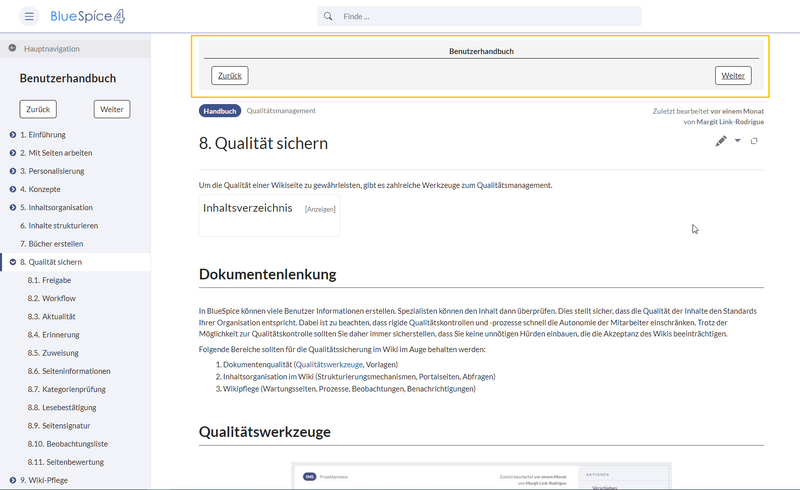Click the Handbuch namespace badge
This screenshot has height=490, width=800.
[220, 111]
